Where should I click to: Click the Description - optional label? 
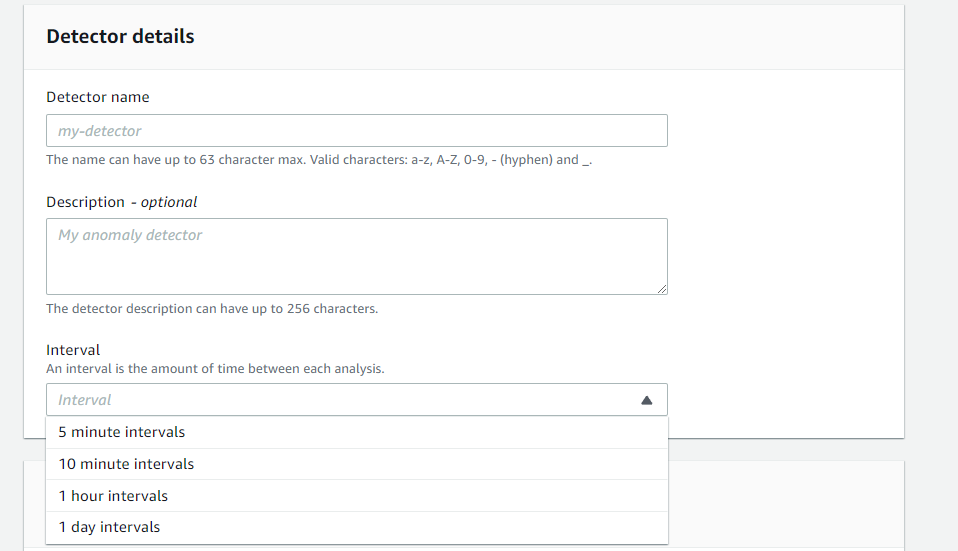pyautogui.click(x=122, y=202)
